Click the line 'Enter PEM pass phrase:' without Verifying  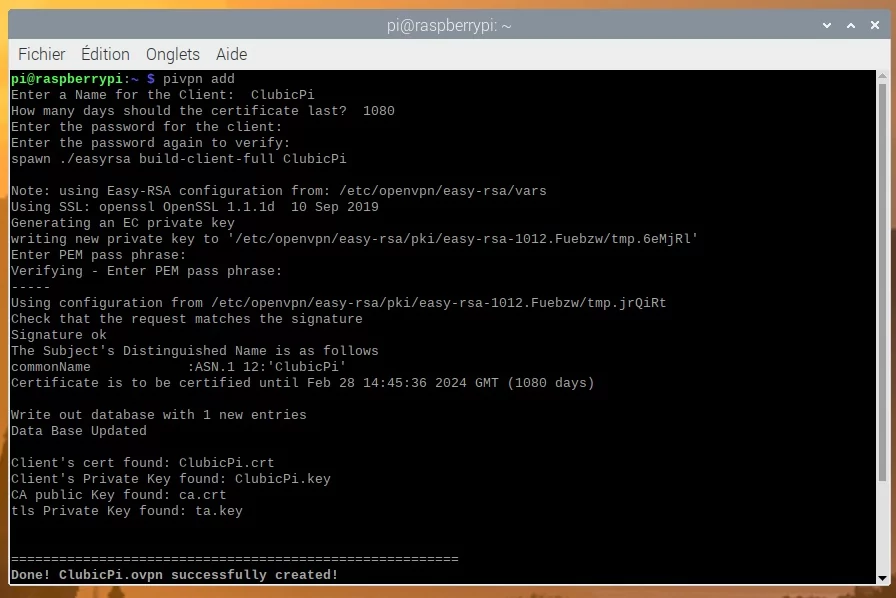click(99, 255)
